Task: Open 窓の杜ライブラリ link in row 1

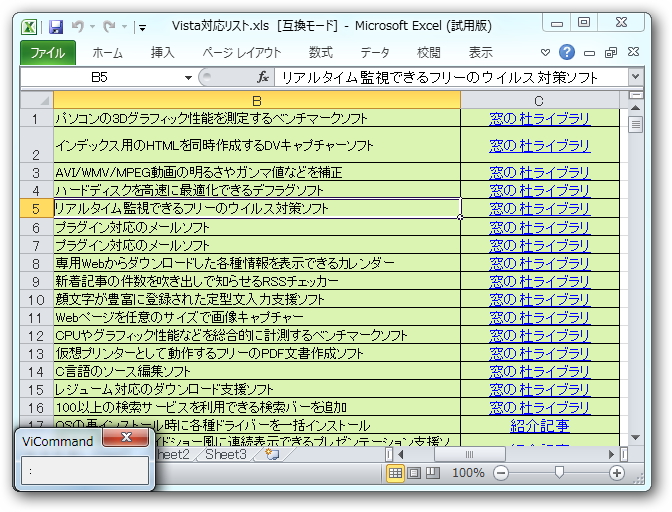Action: pos(540,119)
